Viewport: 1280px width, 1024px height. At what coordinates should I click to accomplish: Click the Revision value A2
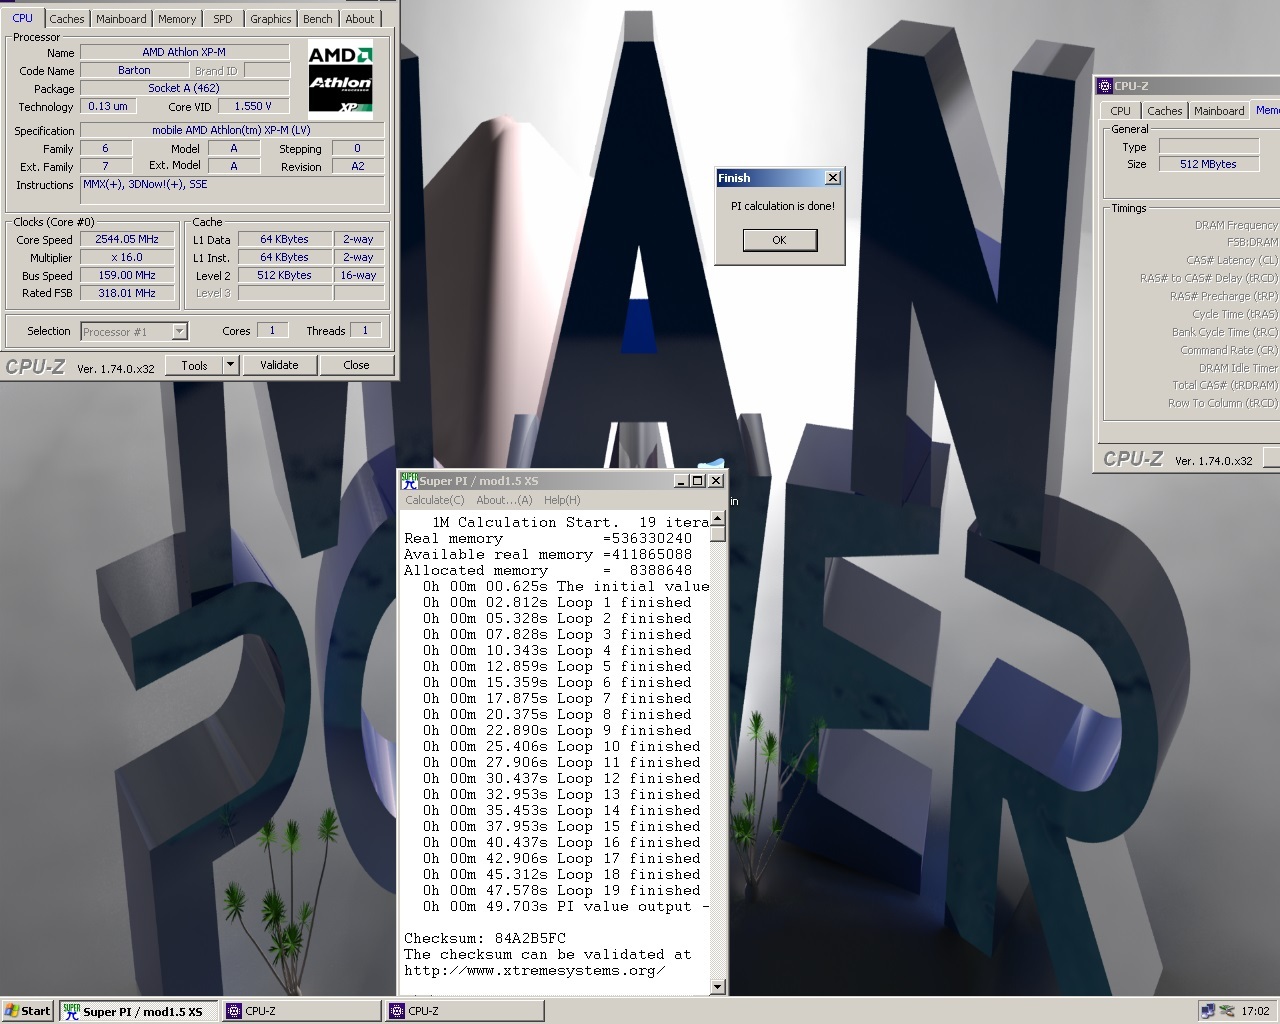[x=358, y=167]
